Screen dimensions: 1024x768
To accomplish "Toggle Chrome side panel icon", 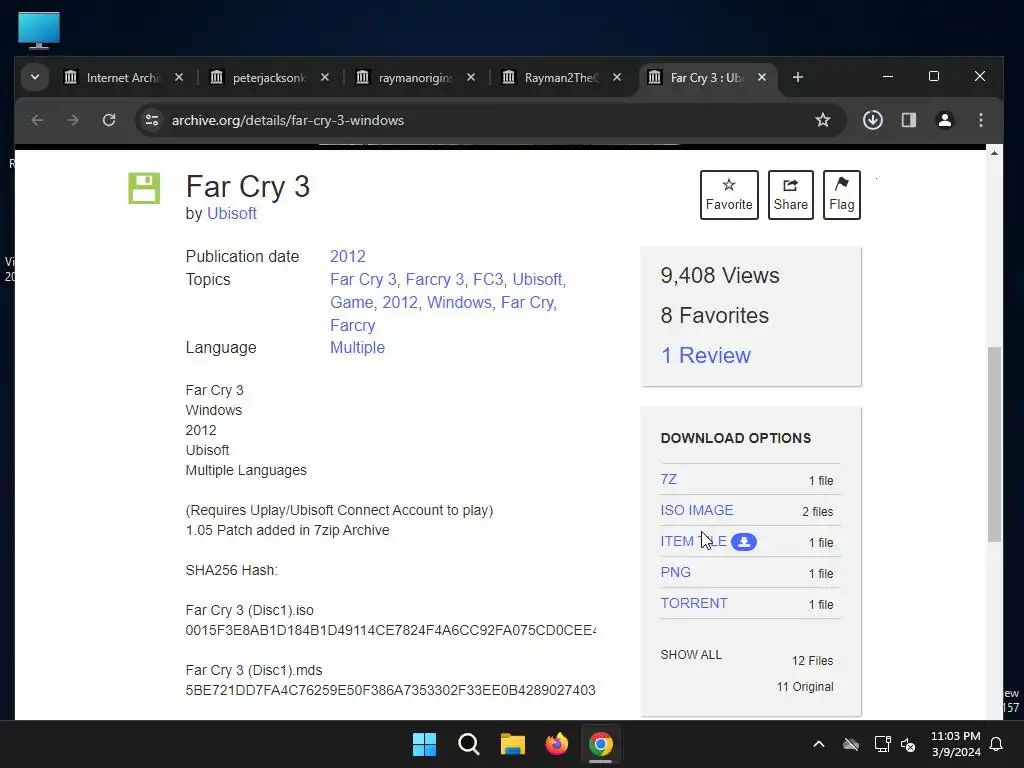I will tap(908, 120).
